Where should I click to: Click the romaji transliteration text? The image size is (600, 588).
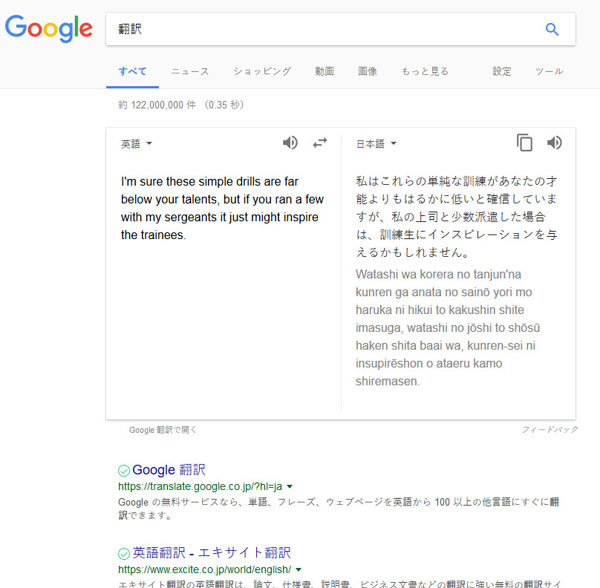coord(448,328)
